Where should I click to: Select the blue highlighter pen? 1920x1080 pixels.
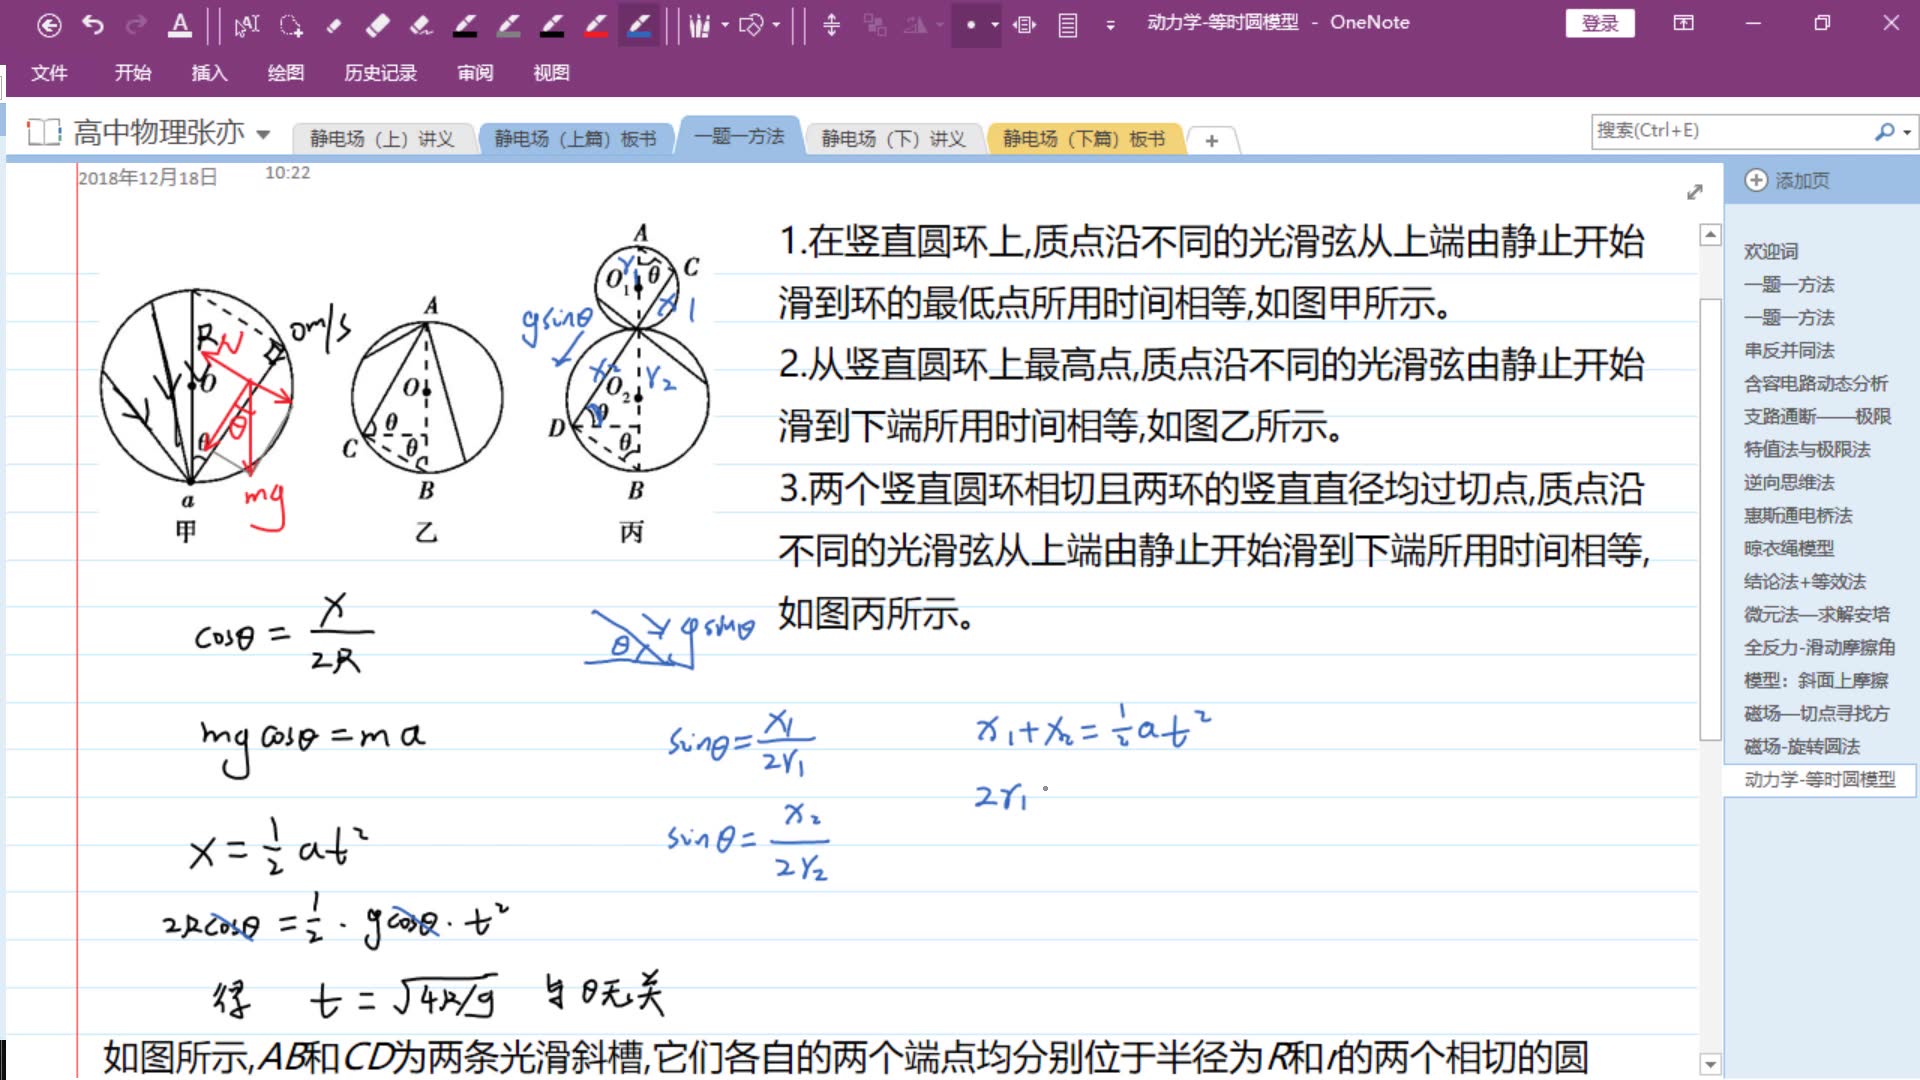point(641,27)
